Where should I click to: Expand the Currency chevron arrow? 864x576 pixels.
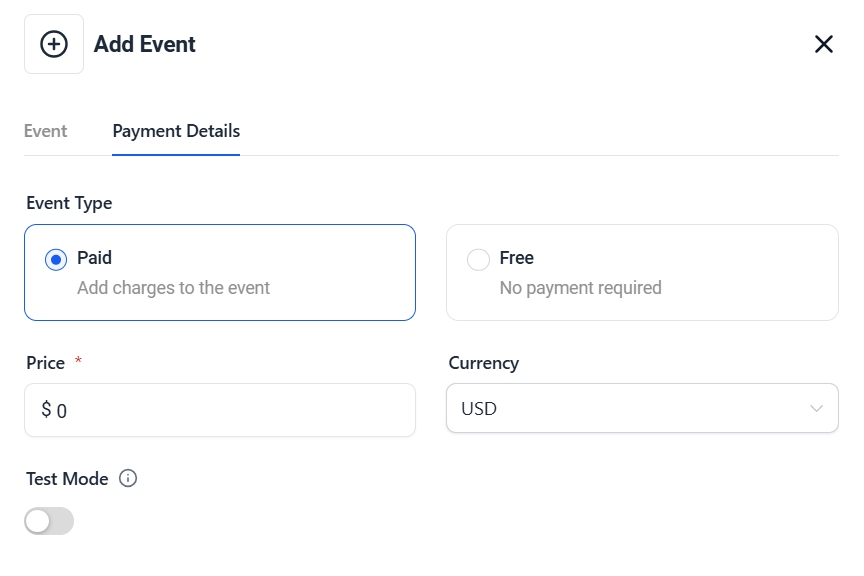[x=816, y=409]
